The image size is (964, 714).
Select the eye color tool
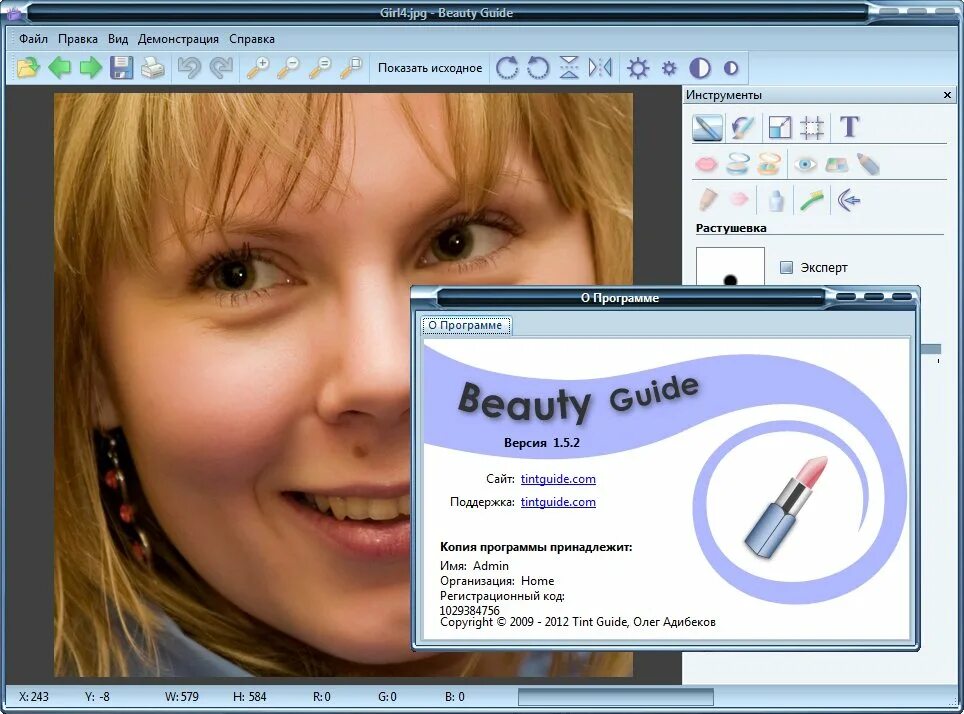coord(805,164)
